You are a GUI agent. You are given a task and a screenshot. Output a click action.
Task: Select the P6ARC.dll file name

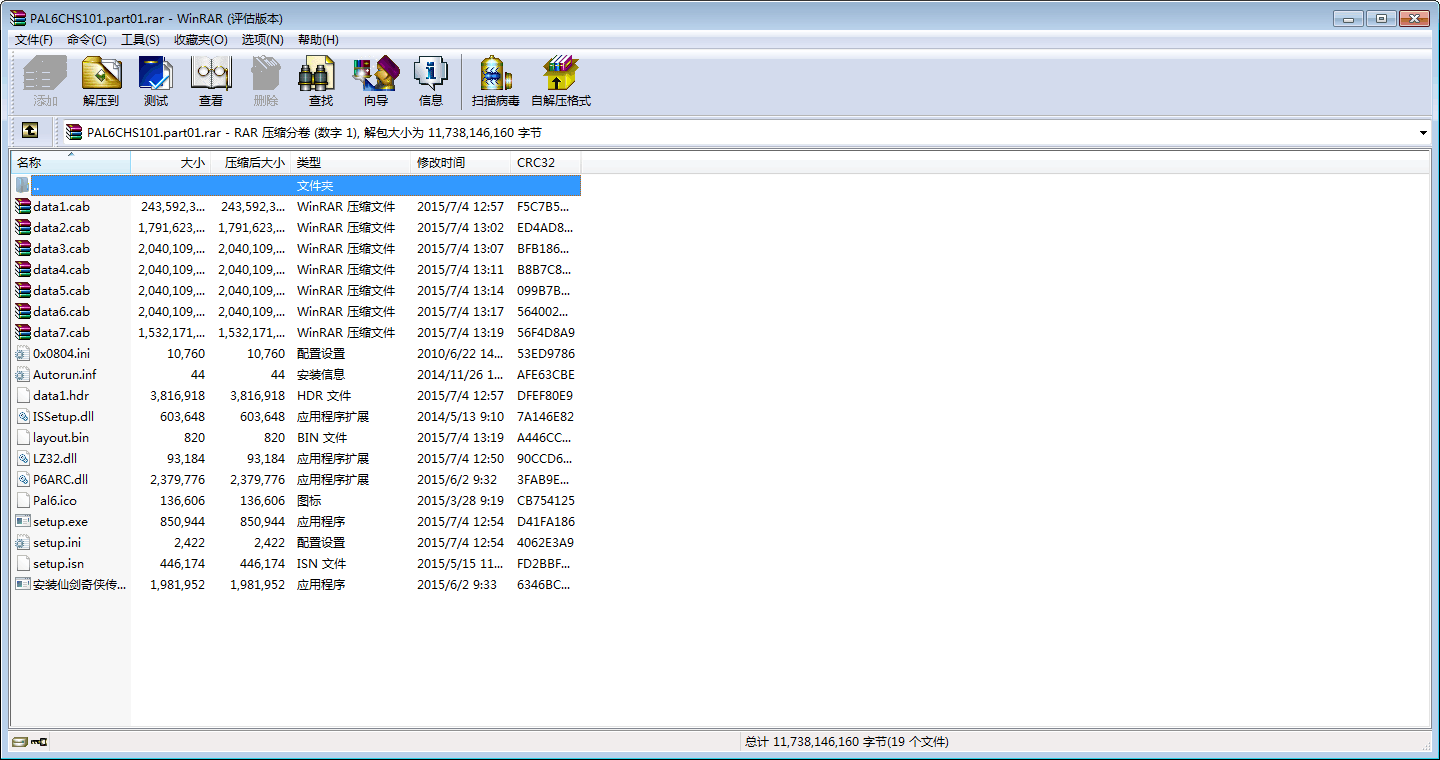point(60,479)
